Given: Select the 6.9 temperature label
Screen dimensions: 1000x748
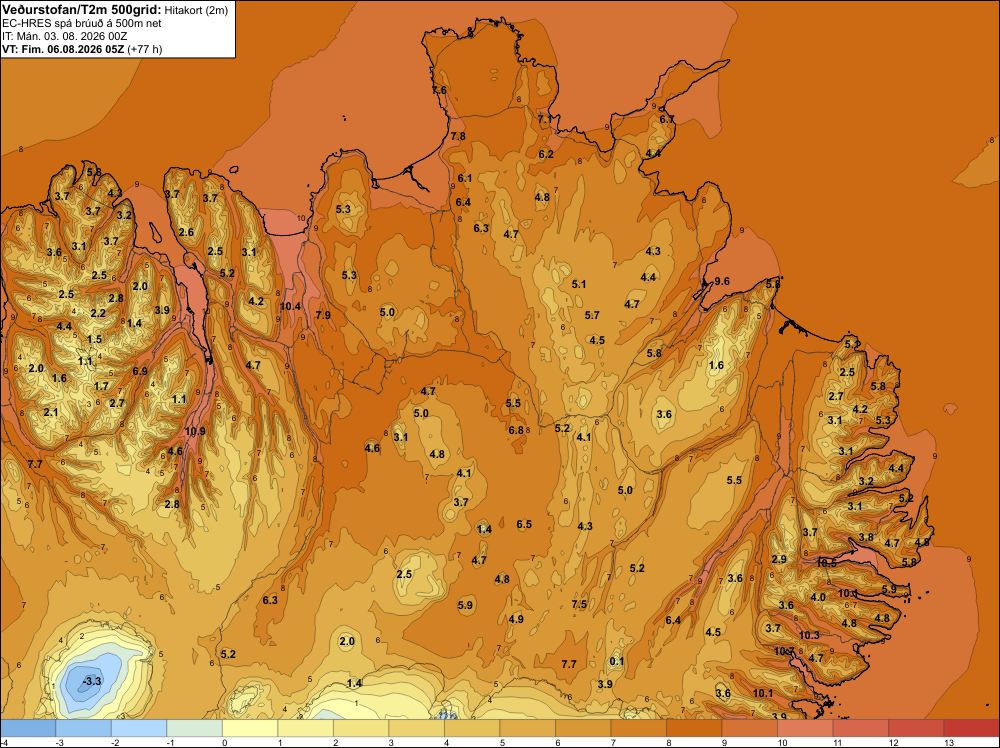Looking at the screenshot, I should (140, 371).
